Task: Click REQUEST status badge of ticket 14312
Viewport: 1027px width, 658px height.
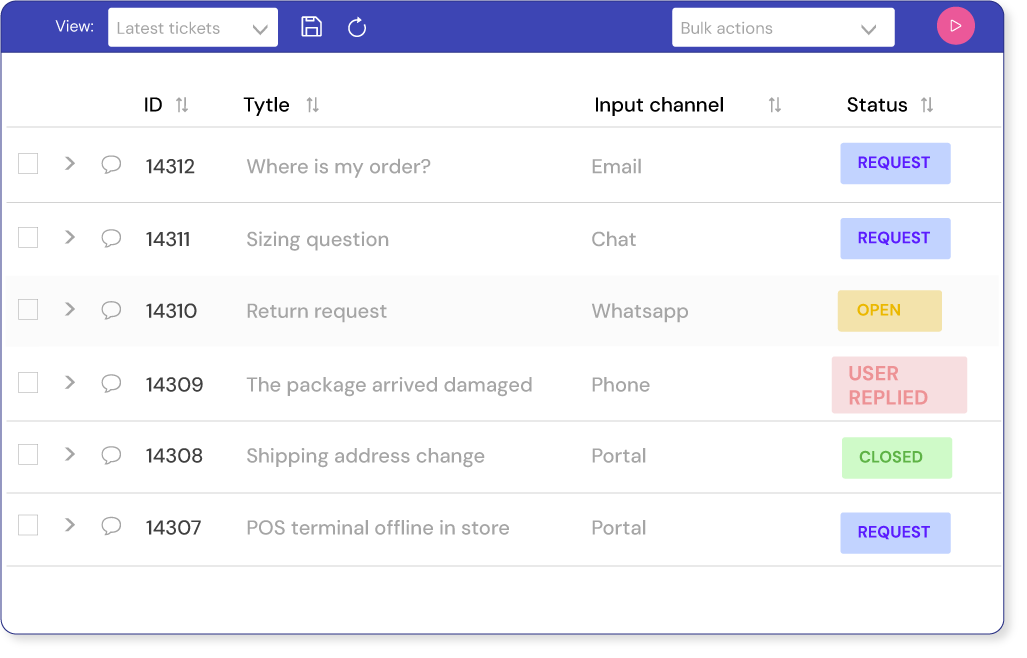Action: 895,163
